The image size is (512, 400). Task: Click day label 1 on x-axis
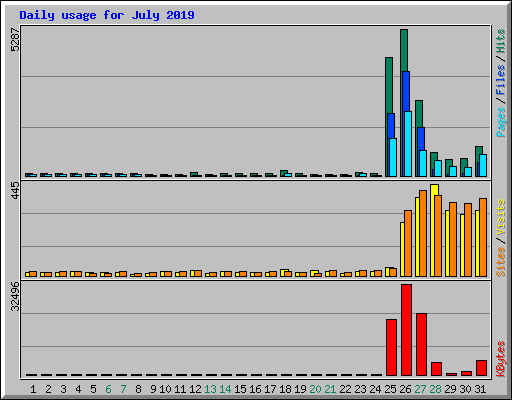(33, 389)
